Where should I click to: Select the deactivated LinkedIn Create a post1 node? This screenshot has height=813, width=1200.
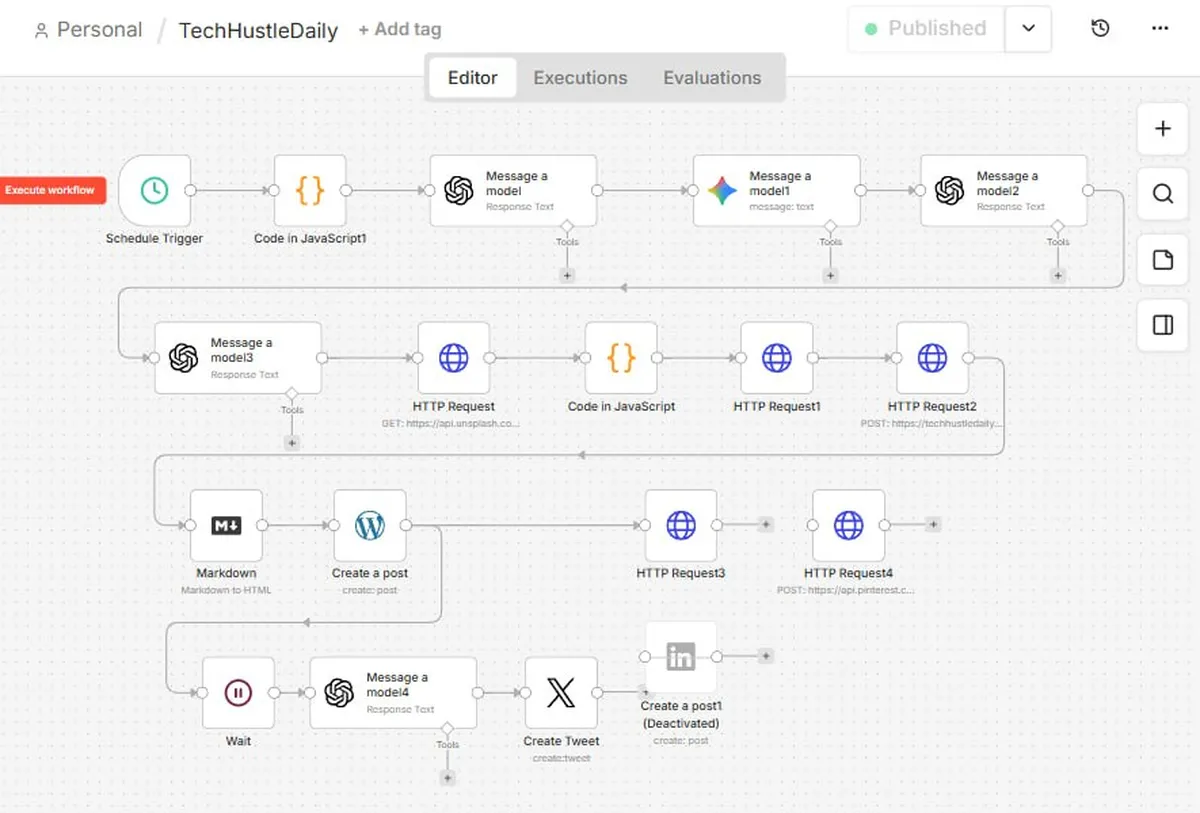[681, 657]
